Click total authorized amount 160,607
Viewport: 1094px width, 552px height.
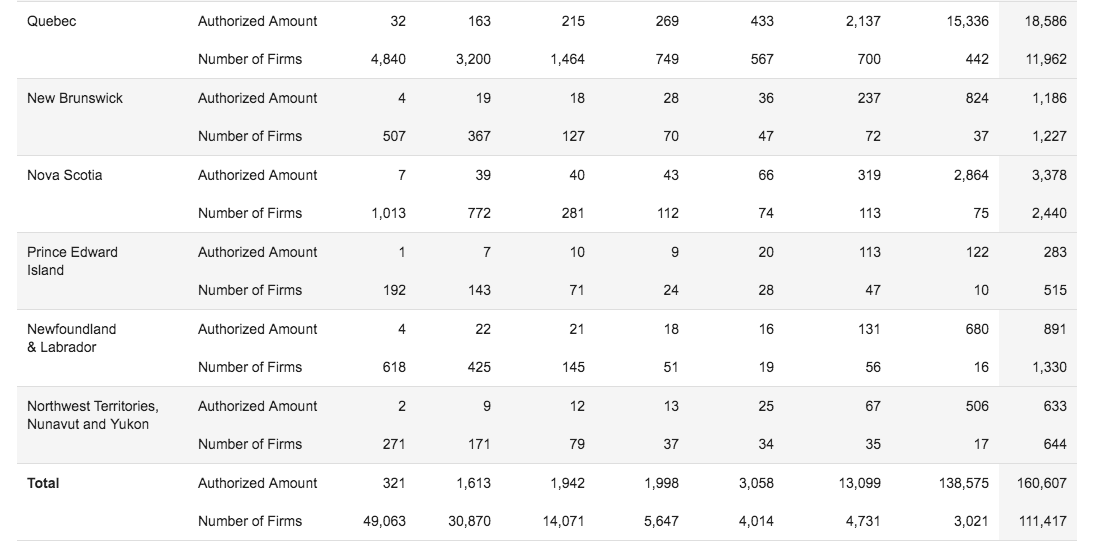click(x=1042, y=483)
